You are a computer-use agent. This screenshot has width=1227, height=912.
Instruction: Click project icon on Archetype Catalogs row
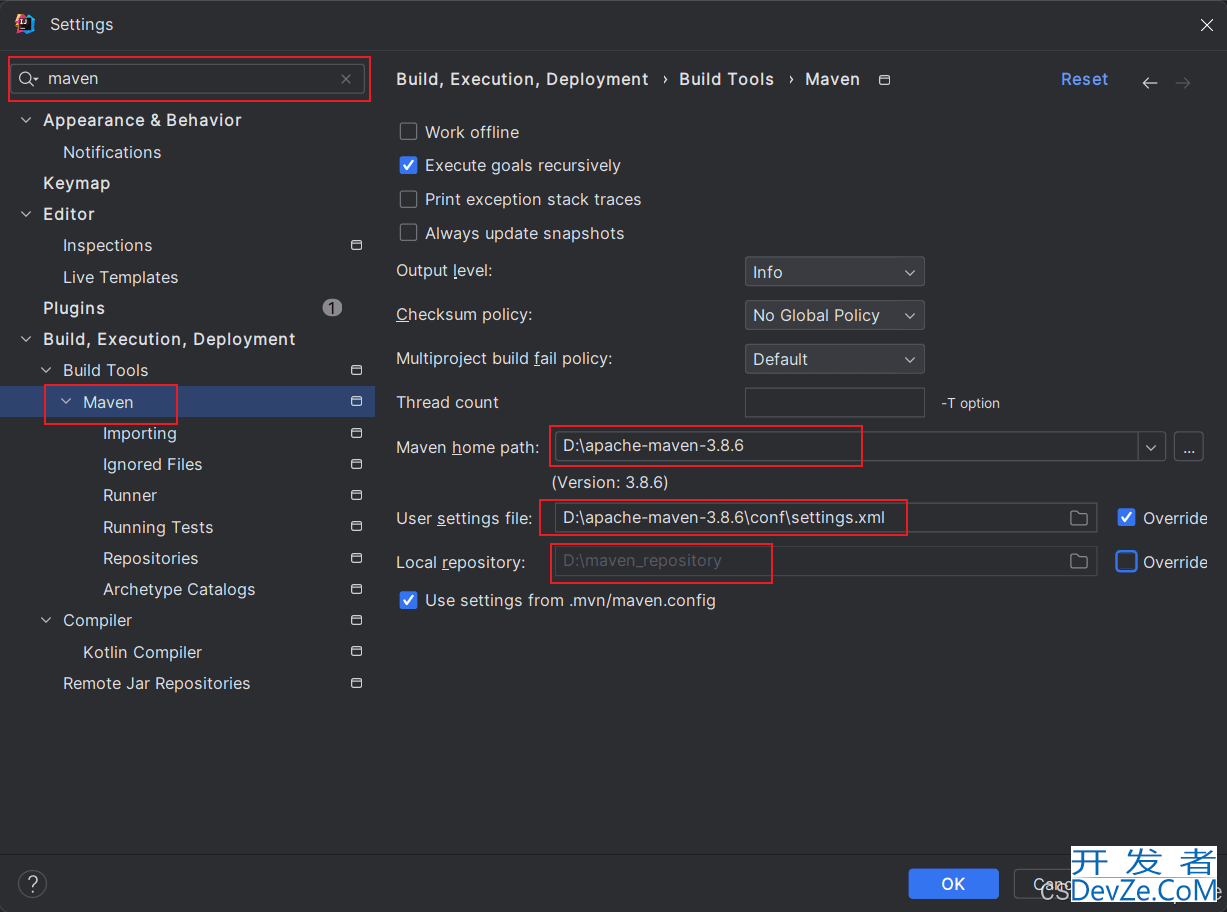coord(356,589)
